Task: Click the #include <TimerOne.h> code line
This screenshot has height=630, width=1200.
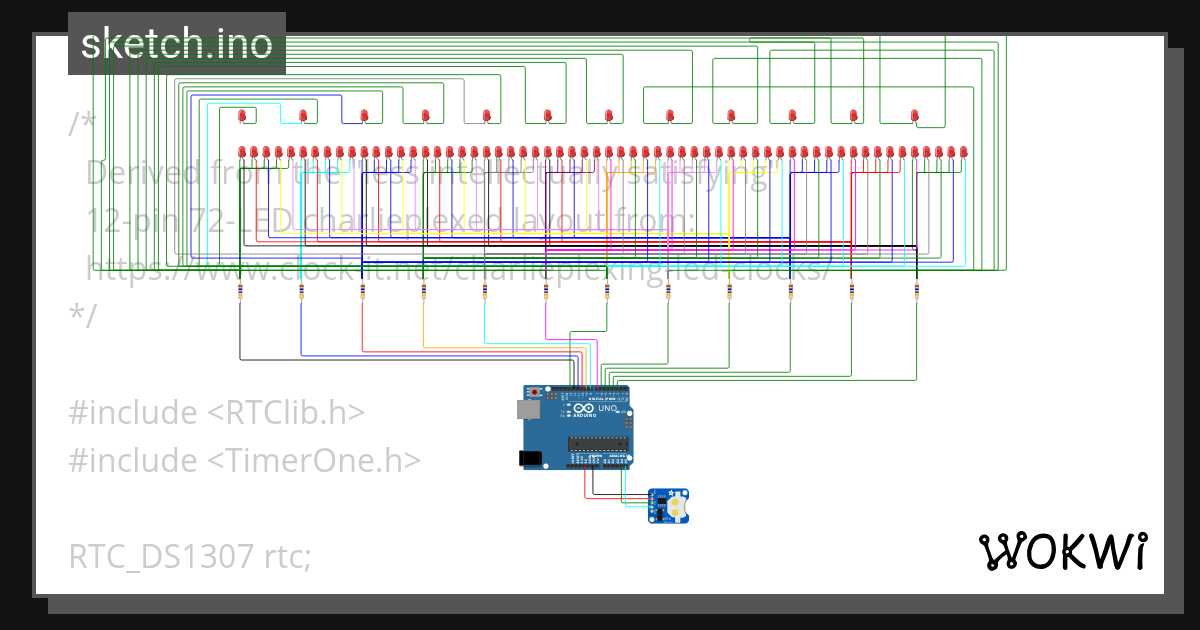Action: pos(244,460)
